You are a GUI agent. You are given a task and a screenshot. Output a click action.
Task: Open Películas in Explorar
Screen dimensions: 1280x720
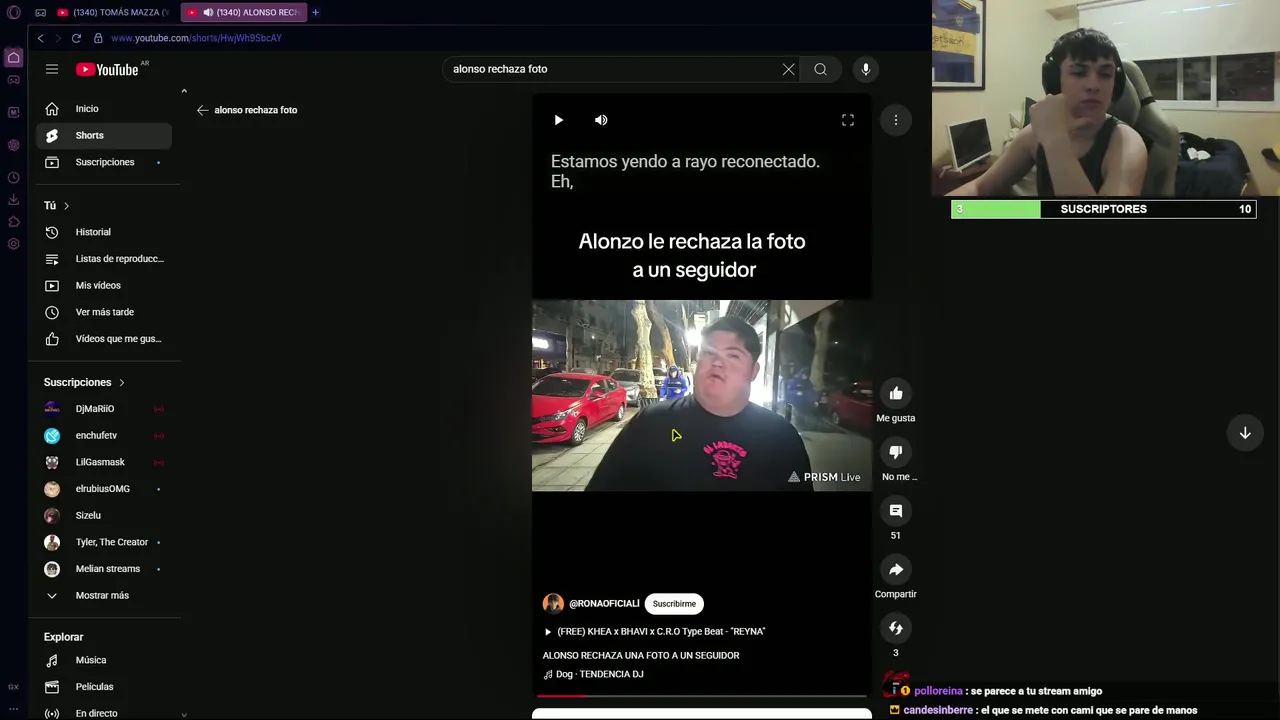[104, 687]
